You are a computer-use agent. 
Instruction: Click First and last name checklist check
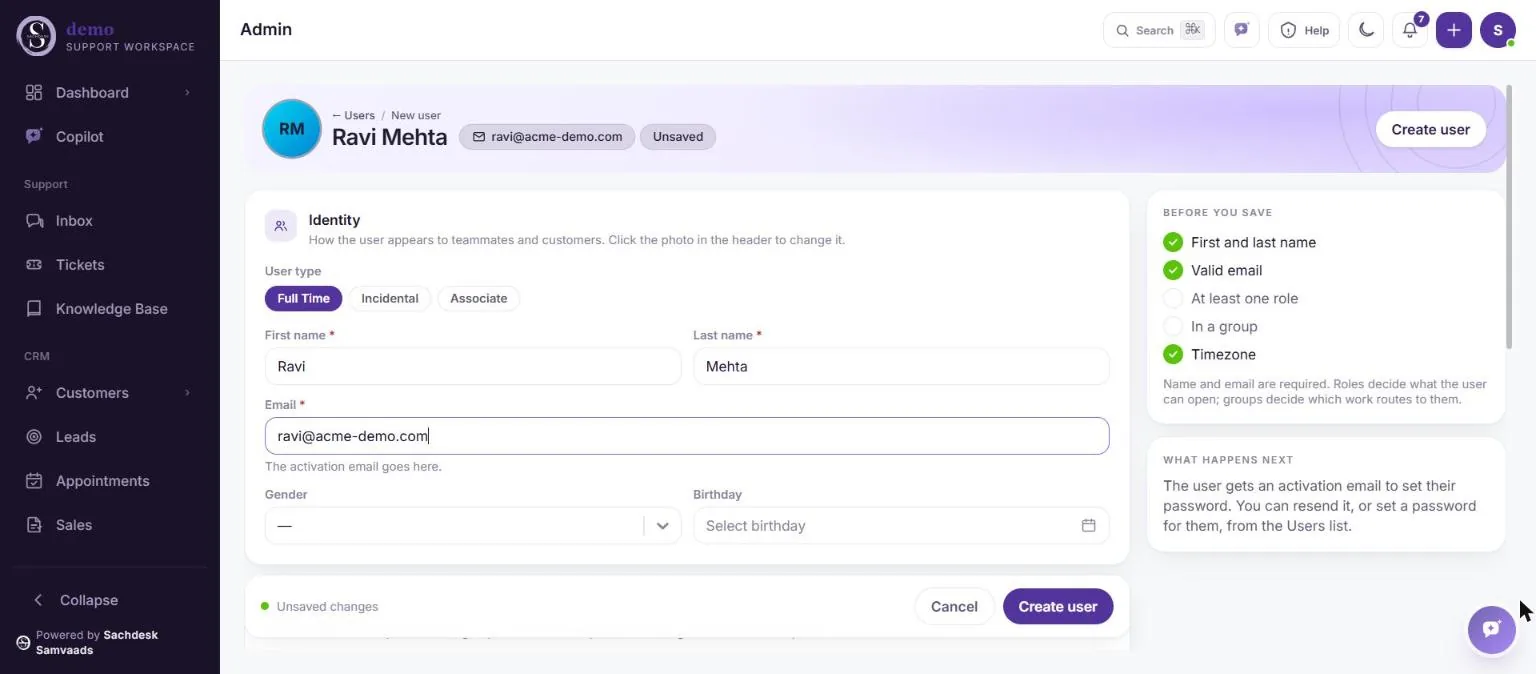pyautogui.click(x=1173, y=242)
